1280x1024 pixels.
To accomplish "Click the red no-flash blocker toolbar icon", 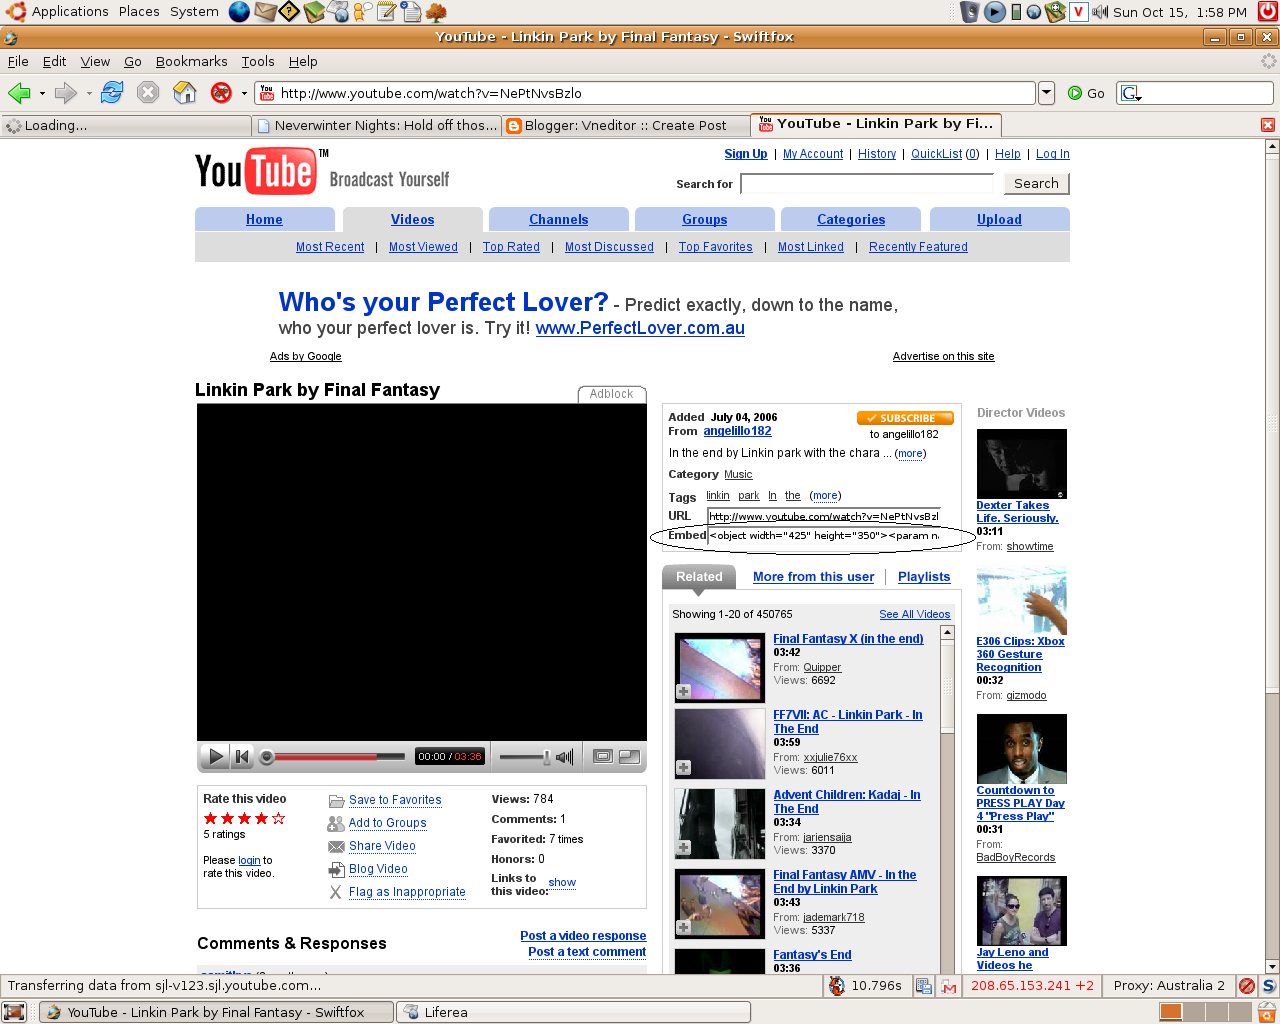I will (221, 93).
